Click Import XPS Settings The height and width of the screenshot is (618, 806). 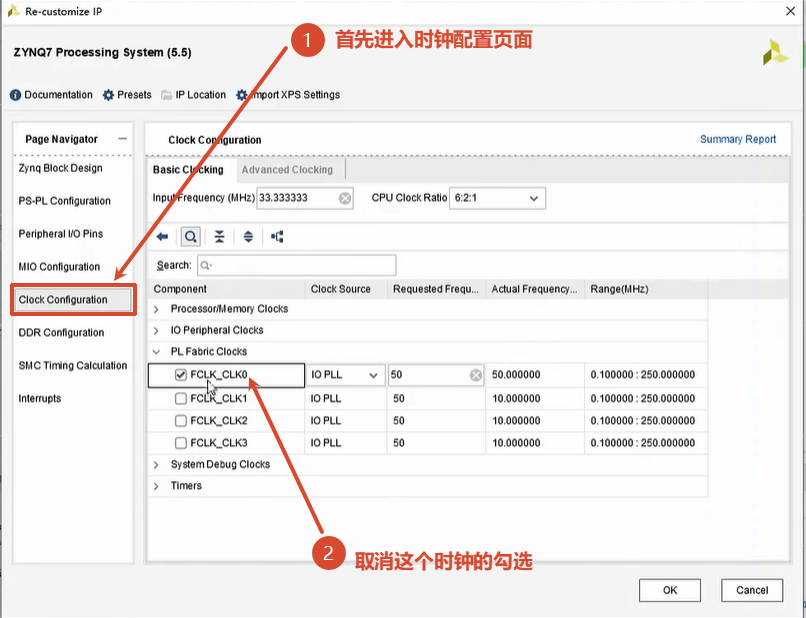(288, 95)
